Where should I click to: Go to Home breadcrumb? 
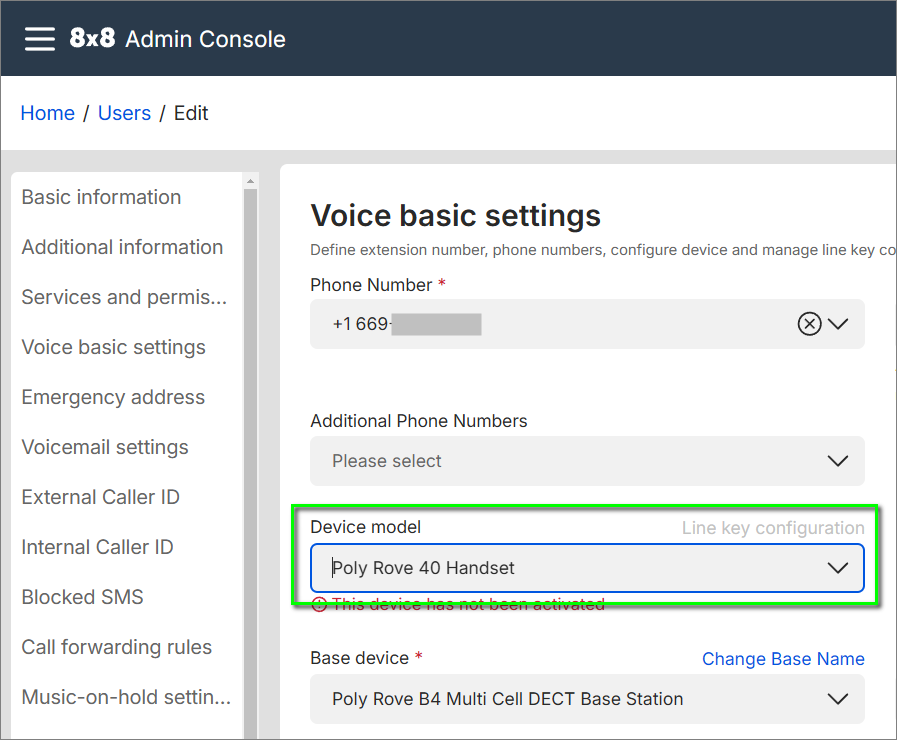point(47,113)
